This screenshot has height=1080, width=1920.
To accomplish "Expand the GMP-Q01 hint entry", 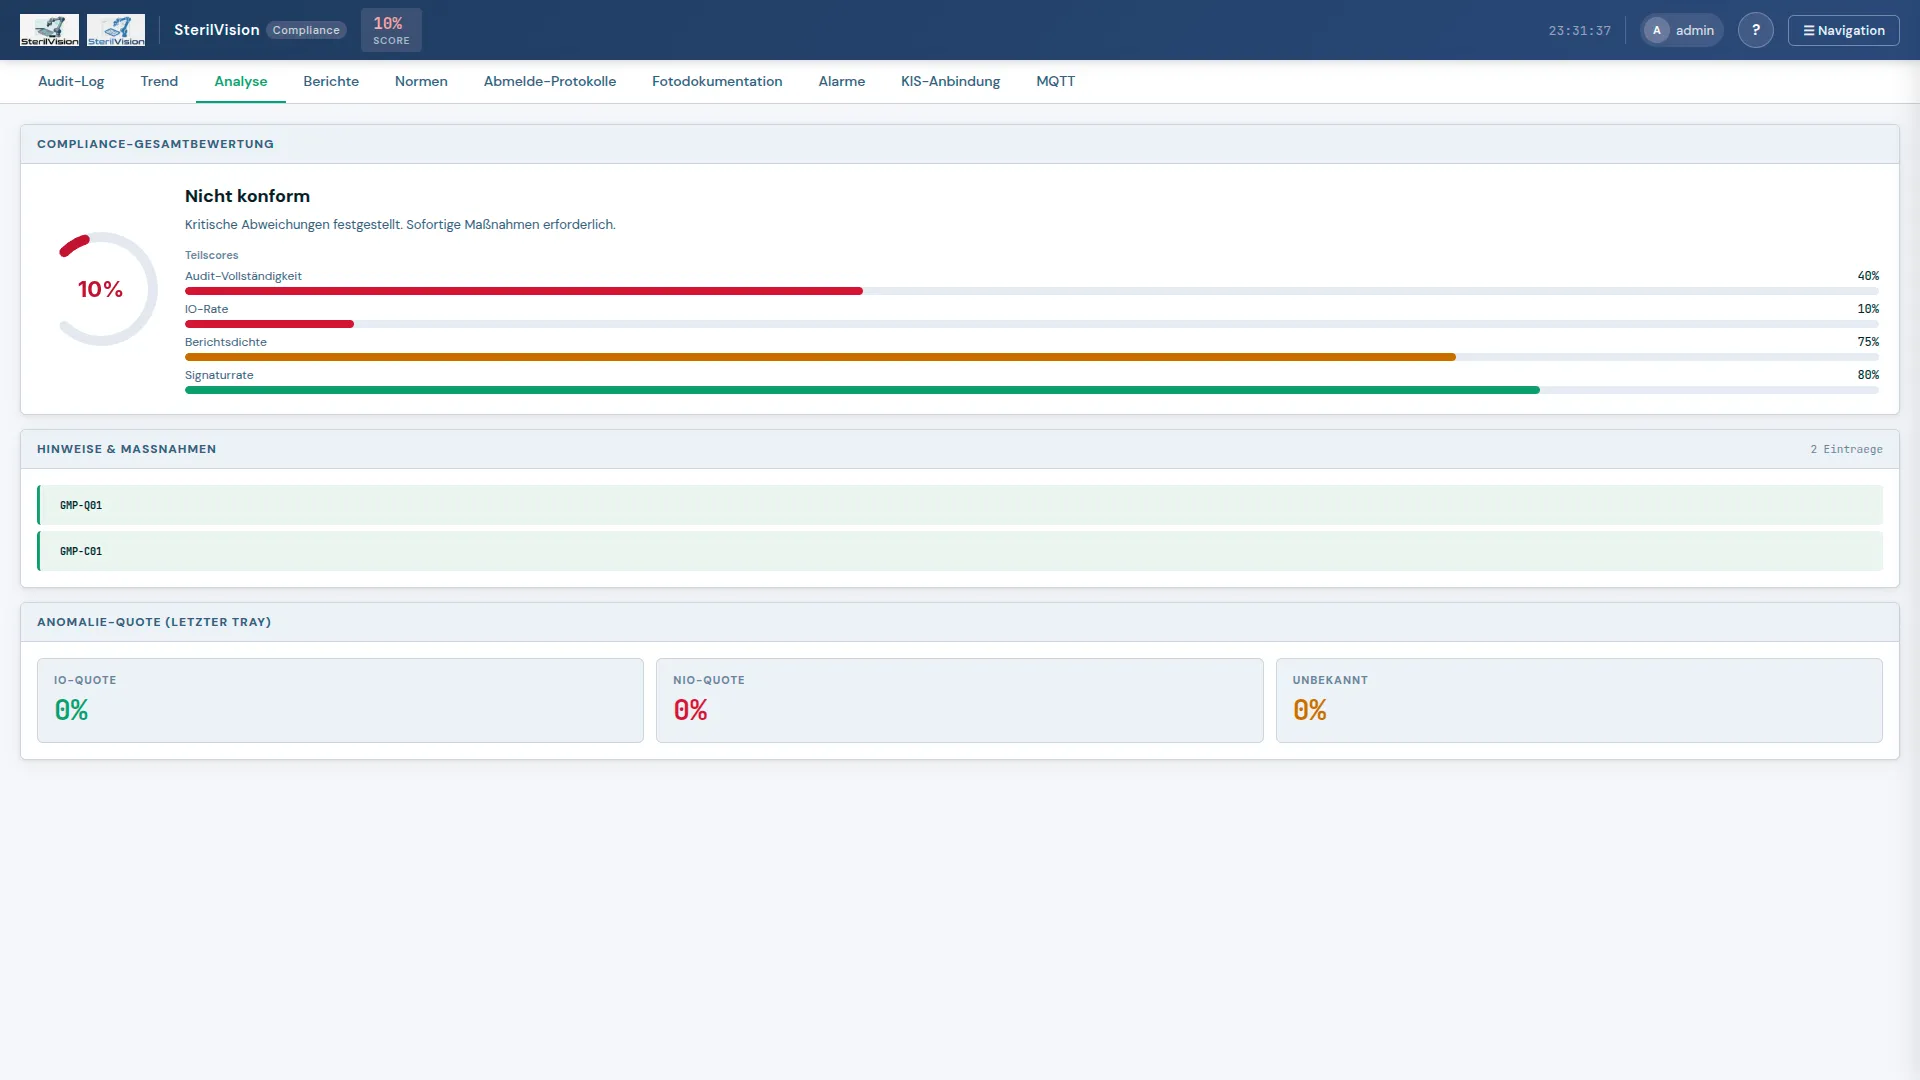I will tap(960, 505).
